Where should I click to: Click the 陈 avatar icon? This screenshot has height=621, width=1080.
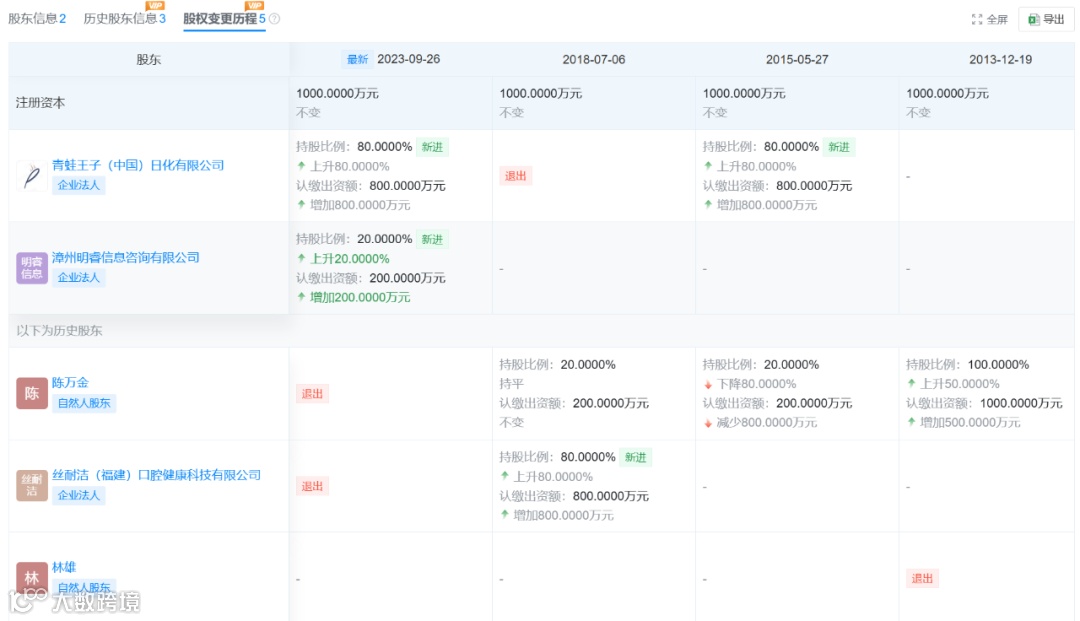[32, 393]
